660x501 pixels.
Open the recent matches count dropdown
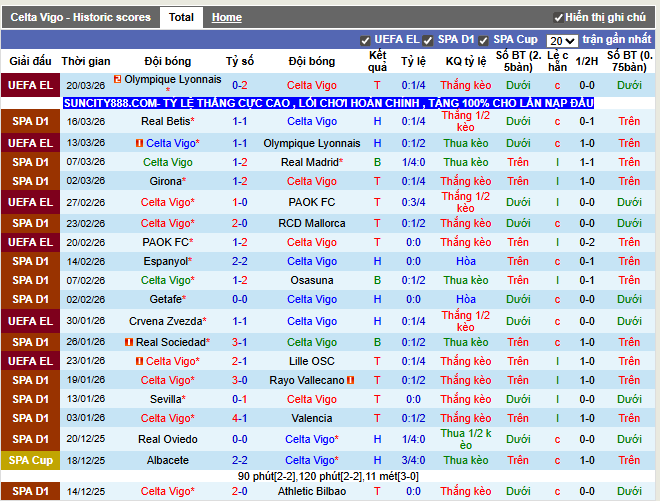[563, 40]
